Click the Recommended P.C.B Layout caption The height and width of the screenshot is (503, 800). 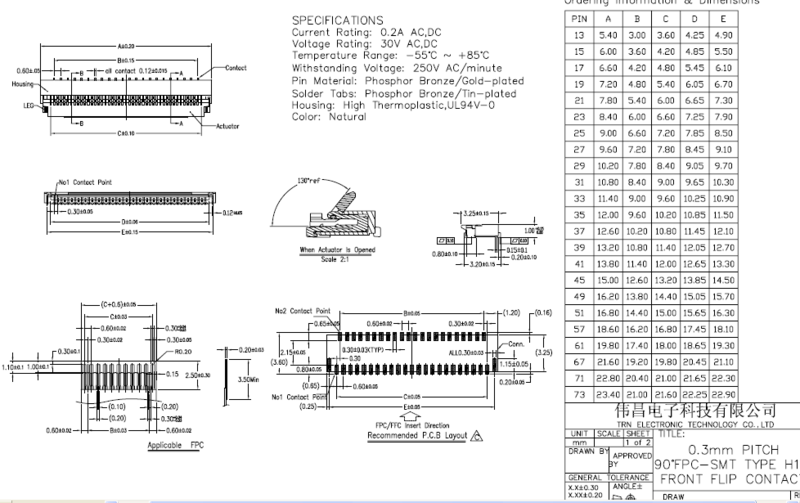(x=417, y=435)
